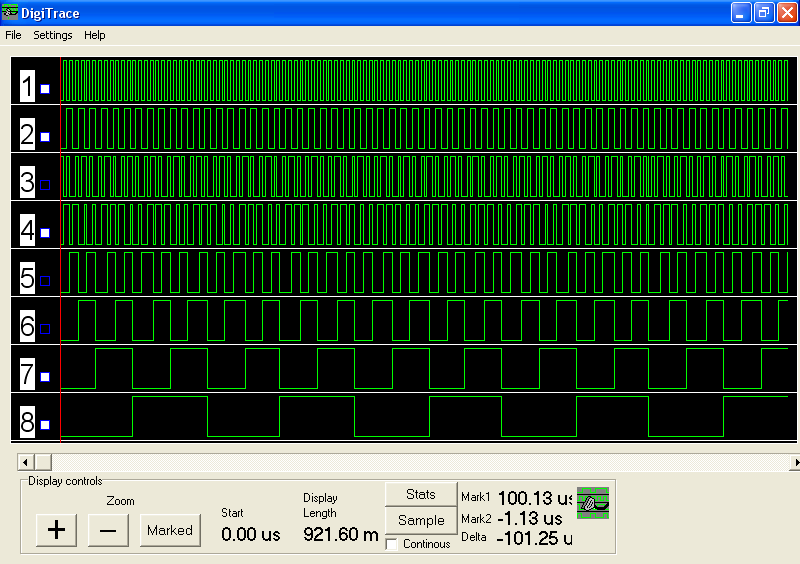Click the Display controls group label

point(65,481)
